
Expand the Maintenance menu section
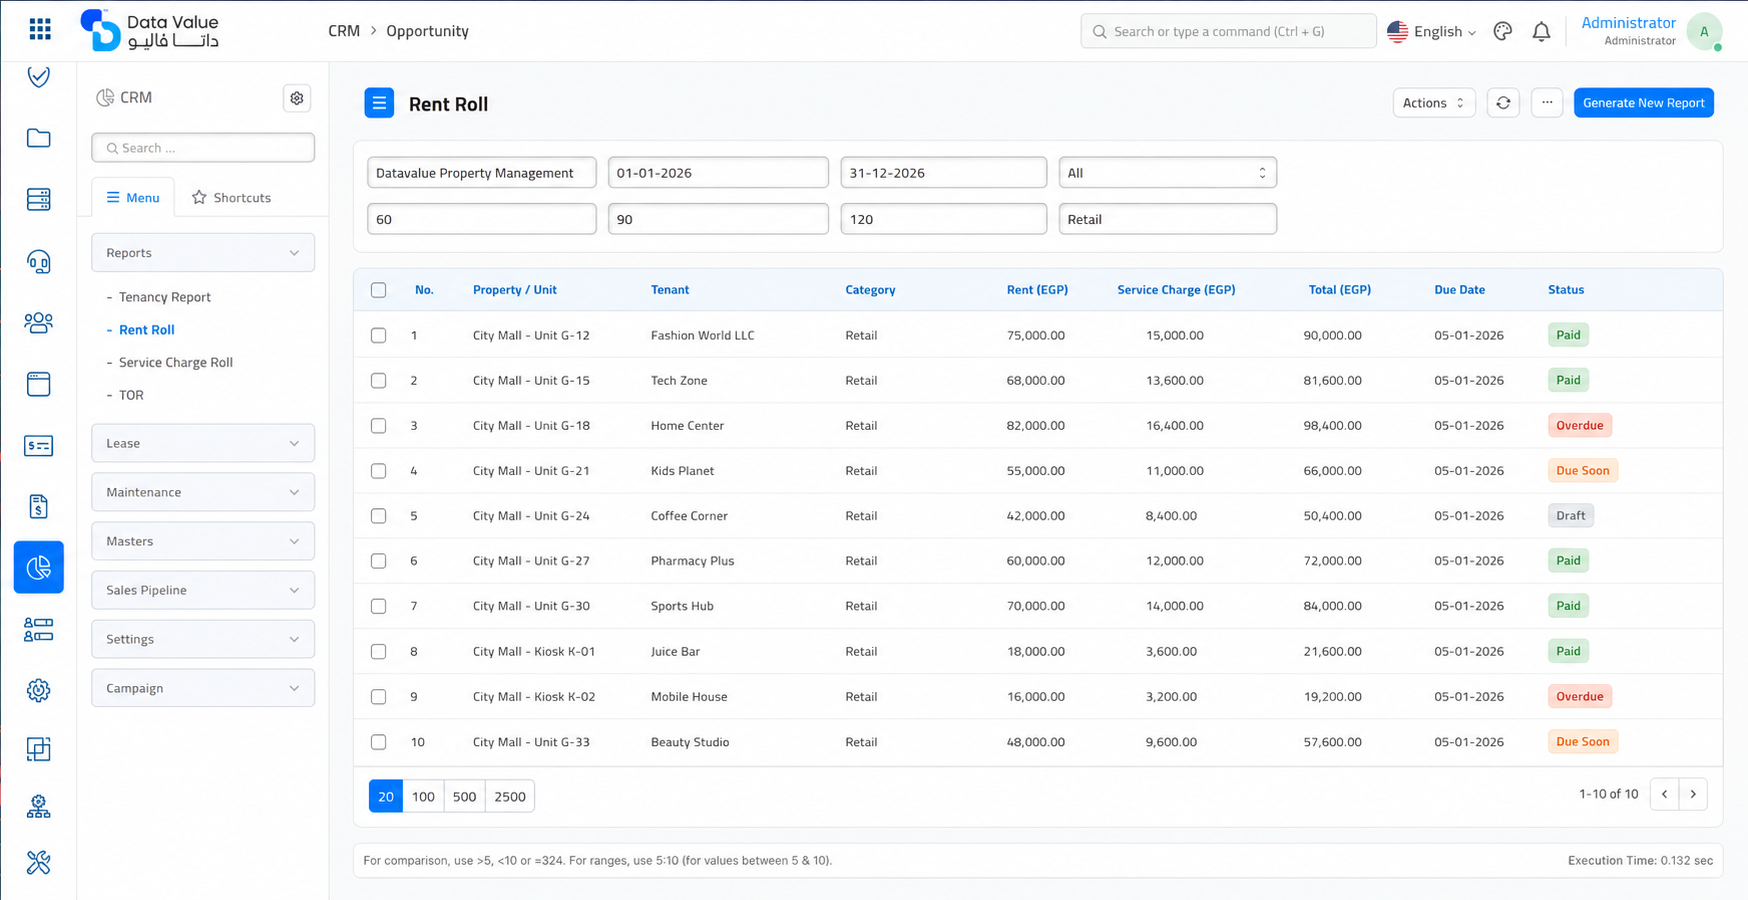[203, 492]
